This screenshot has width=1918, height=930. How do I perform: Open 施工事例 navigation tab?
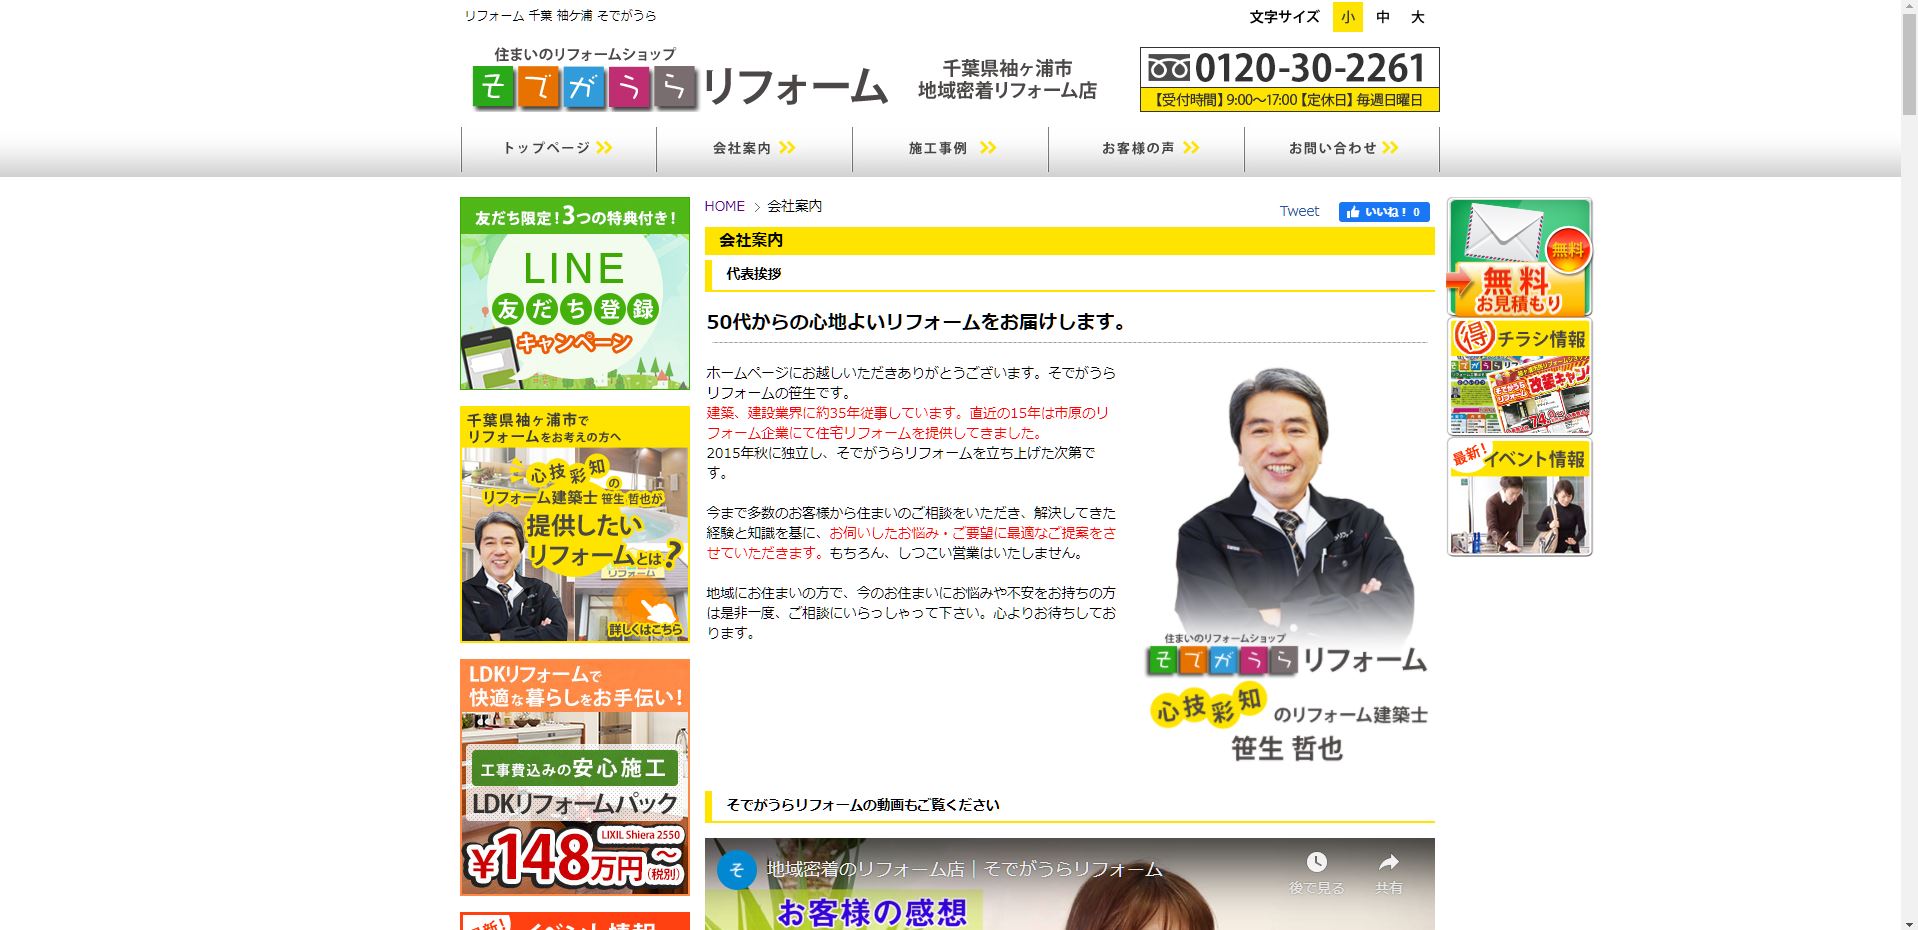click(950, 148)
